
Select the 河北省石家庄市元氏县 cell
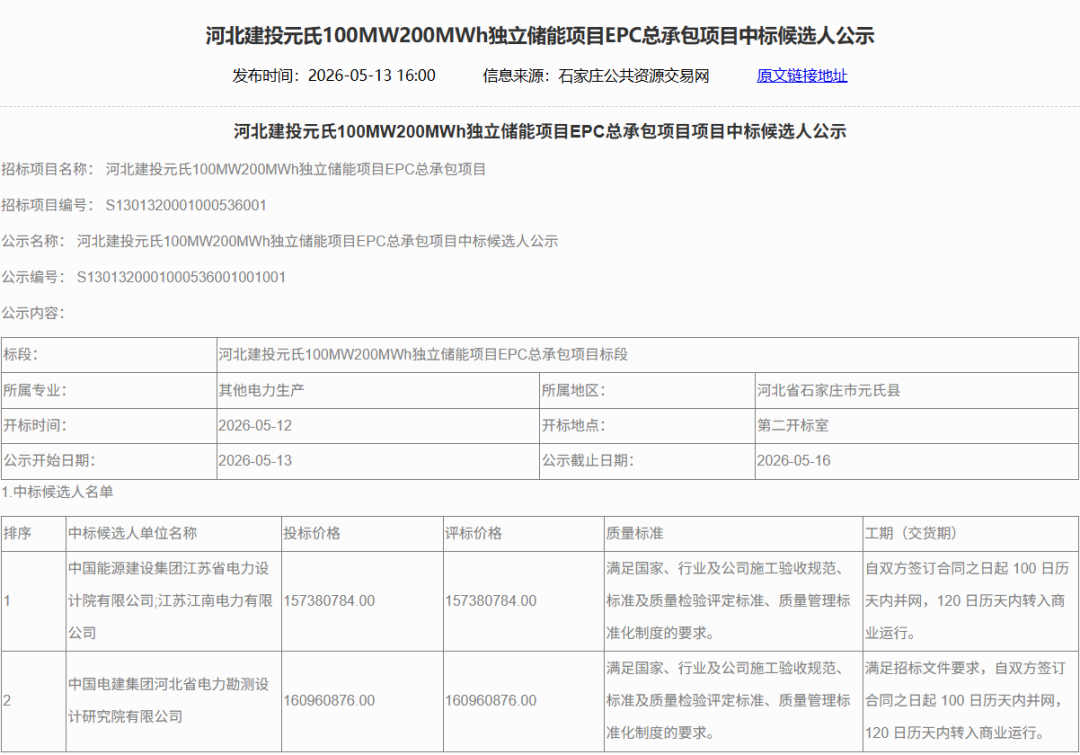coord(917,391)
